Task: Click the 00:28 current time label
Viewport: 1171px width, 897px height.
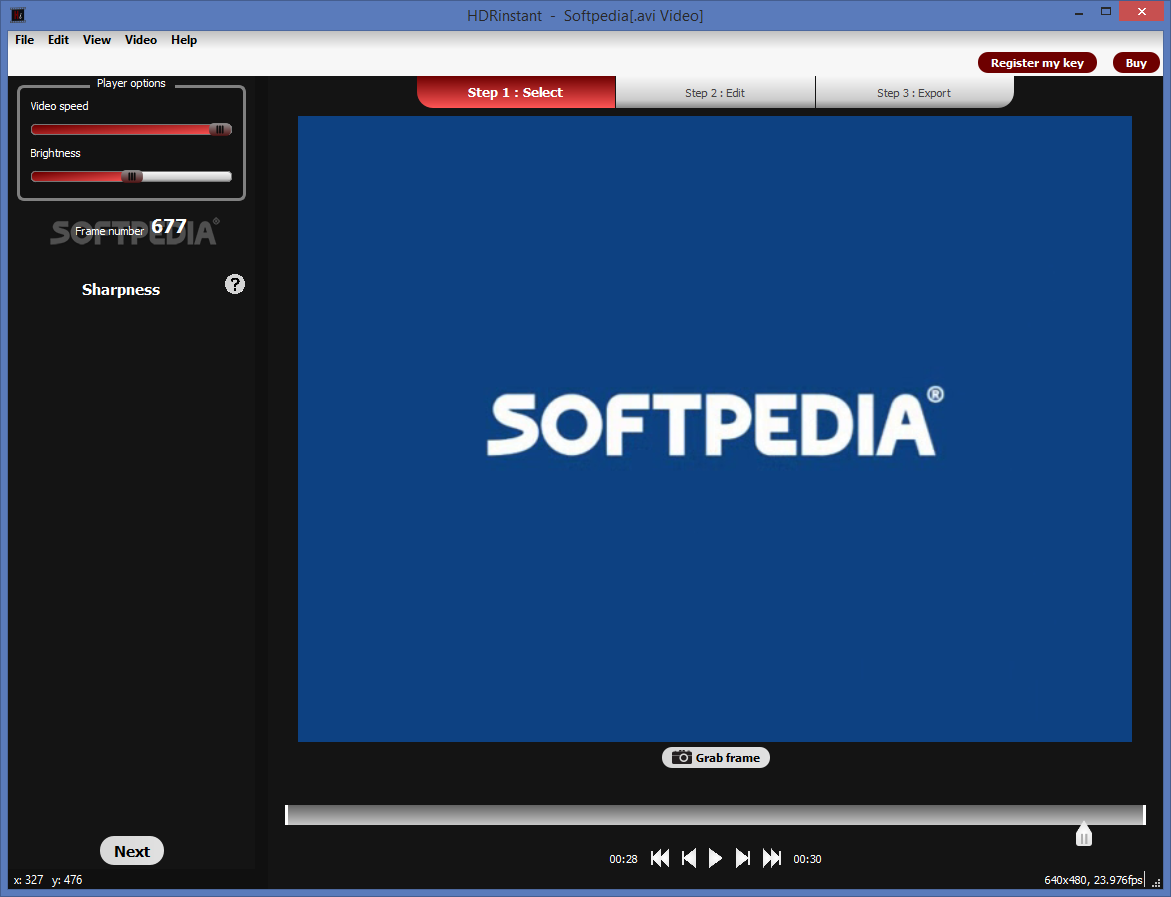Action: point(624,859)
